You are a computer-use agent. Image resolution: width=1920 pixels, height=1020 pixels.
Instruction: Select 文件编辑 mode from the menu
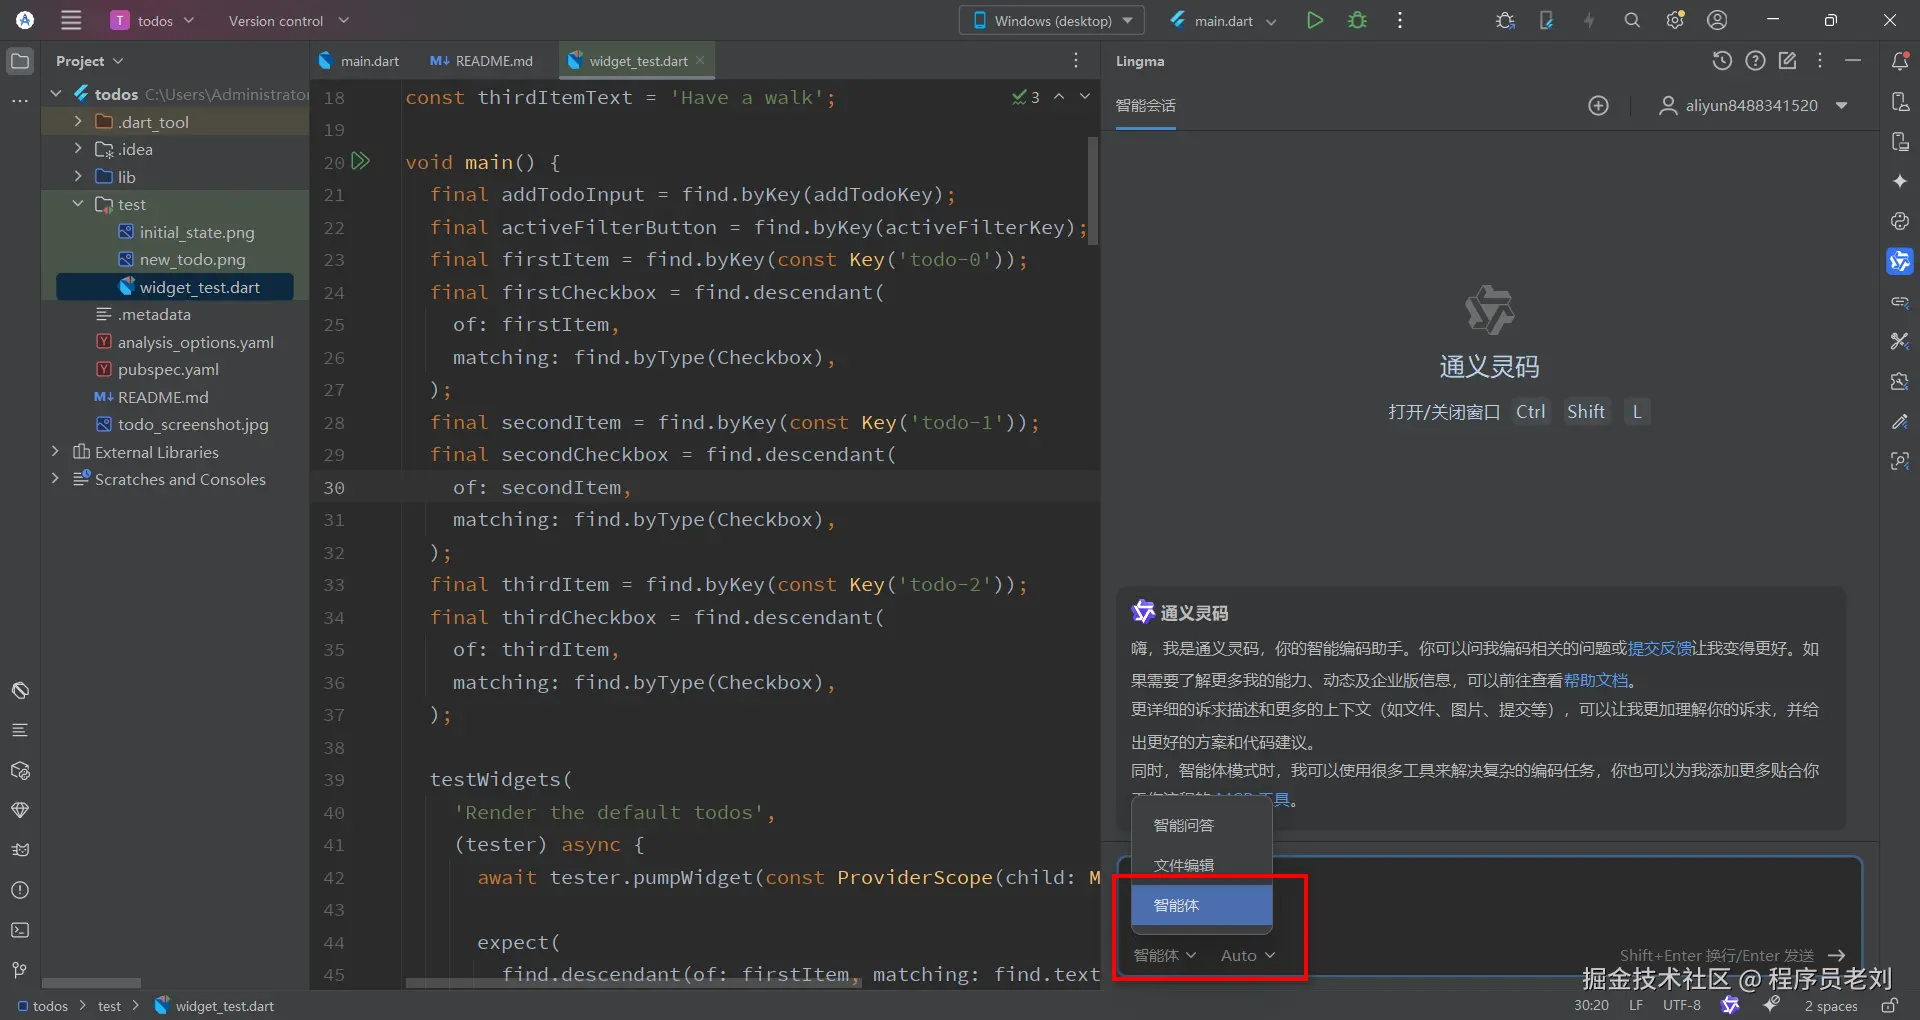click(1202, 866)
